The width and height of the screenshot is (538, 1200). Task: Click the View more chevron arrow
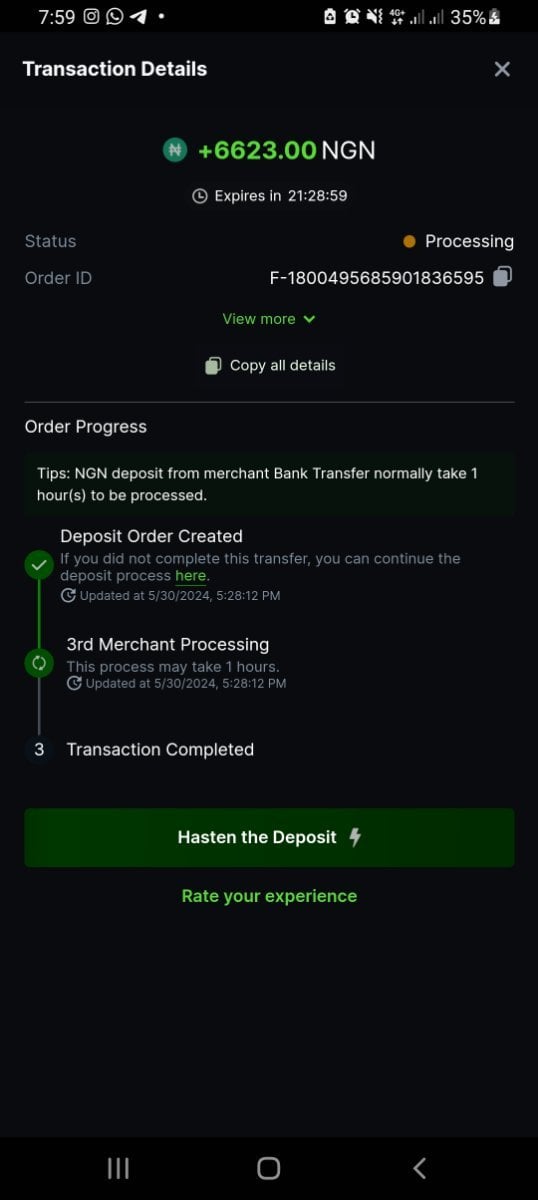[x=308, y=319]
